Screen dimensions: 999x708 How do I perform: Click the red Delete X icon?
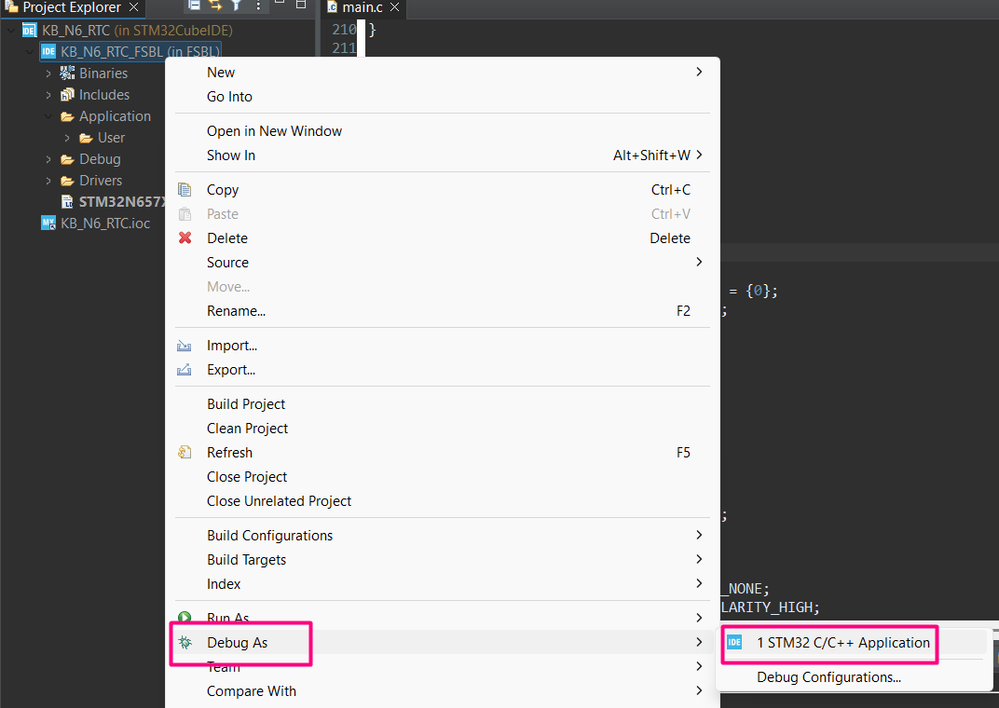[x=185, y=238]
